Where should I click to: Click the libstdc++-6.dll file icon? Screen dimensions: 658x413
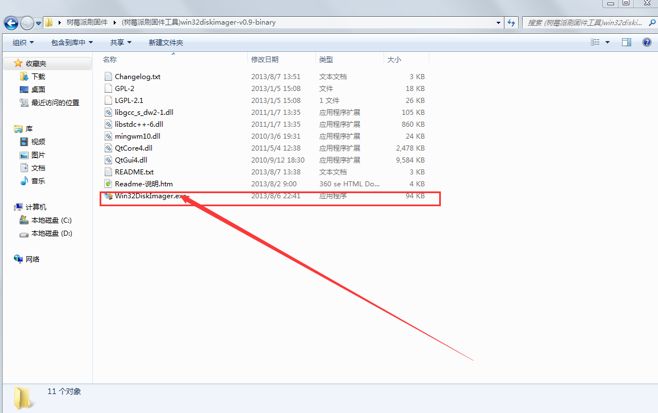point(108,124)
